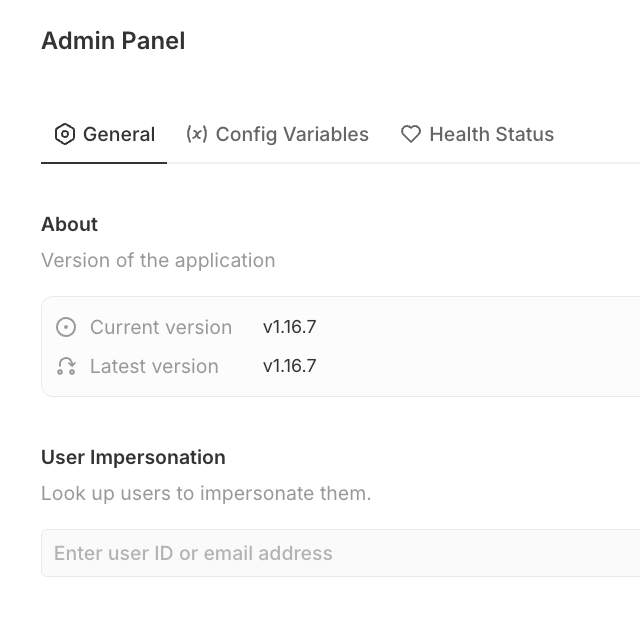The width and height of the screenshot is (640, 626).
Task: Click the Current version circle-dot icon
Action: click(x=66, y=327)
